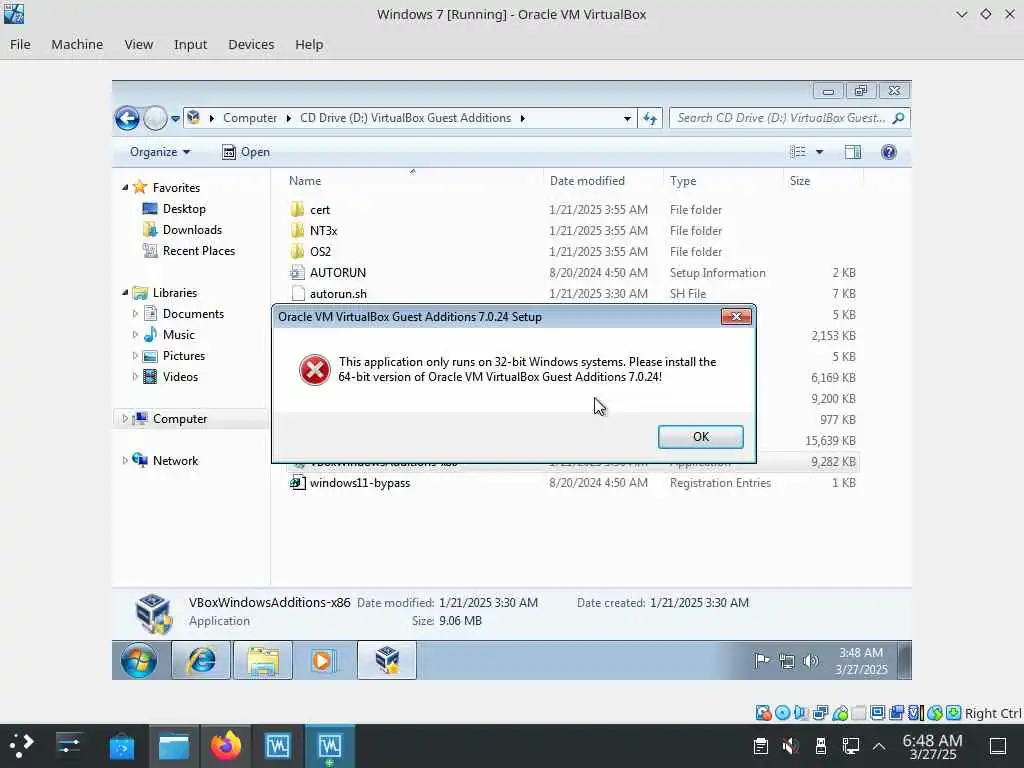Expand the Computer tree node arrow
The height and width of the screenshot is (768, 1024).
125,419
